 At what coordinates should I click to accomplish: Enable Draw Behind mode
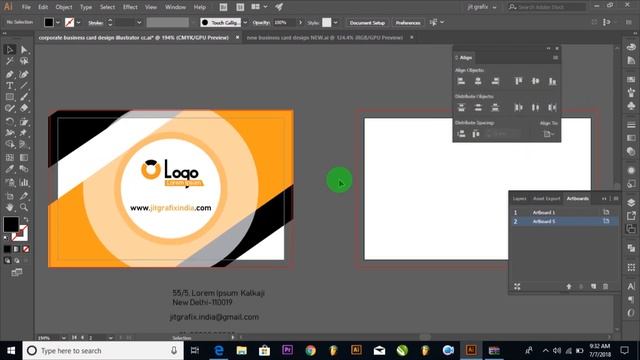tap(17, 260)
